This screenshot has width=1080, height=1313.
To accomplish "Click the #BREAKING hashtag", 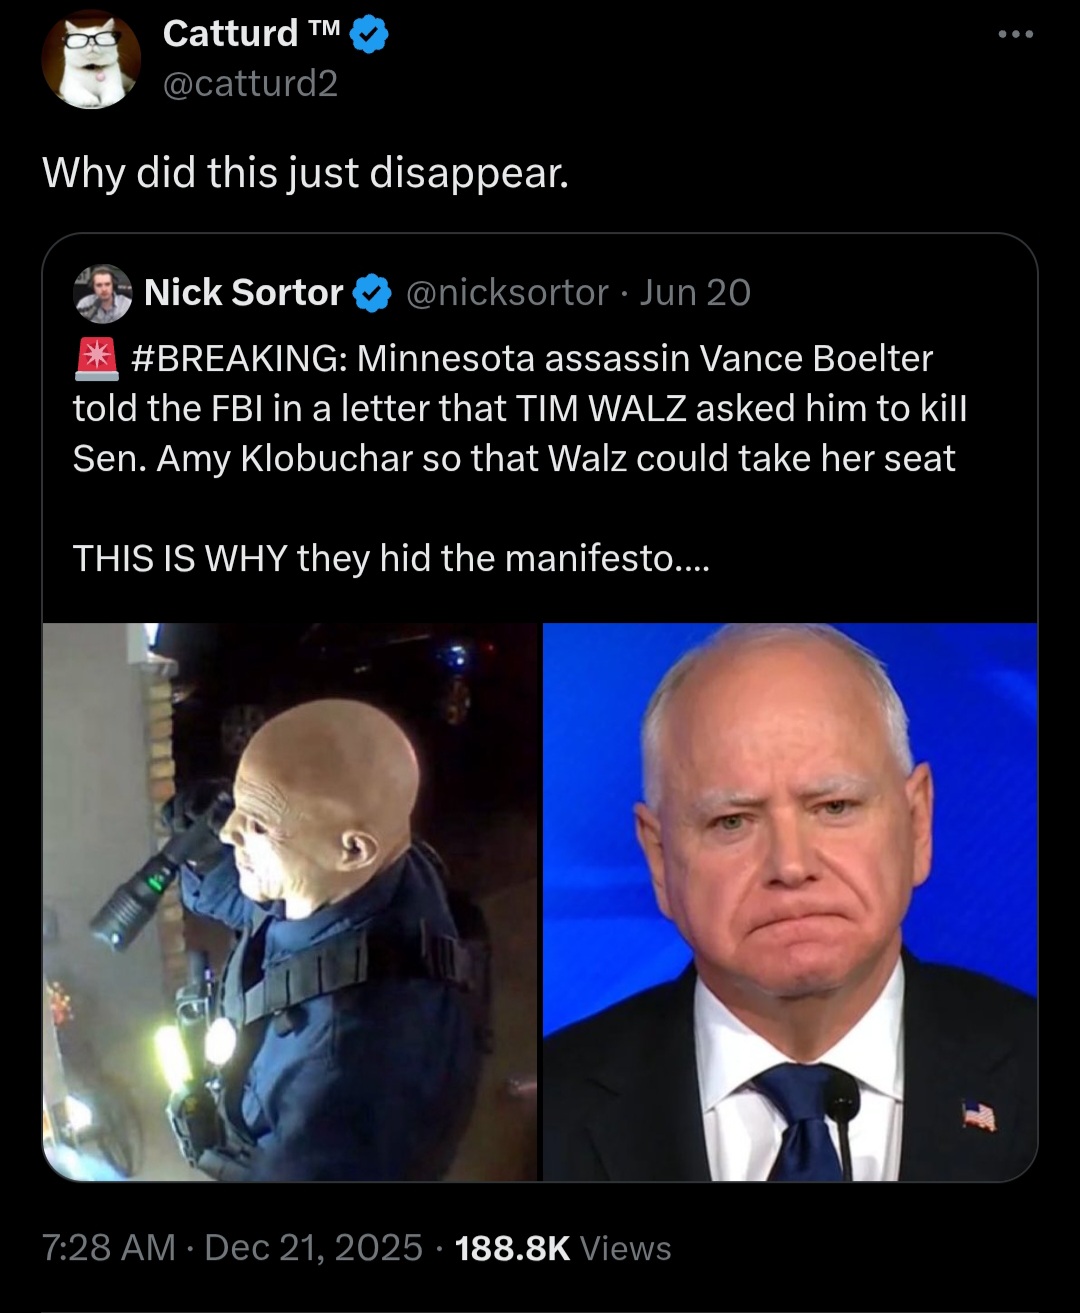I will click(238, 359).
